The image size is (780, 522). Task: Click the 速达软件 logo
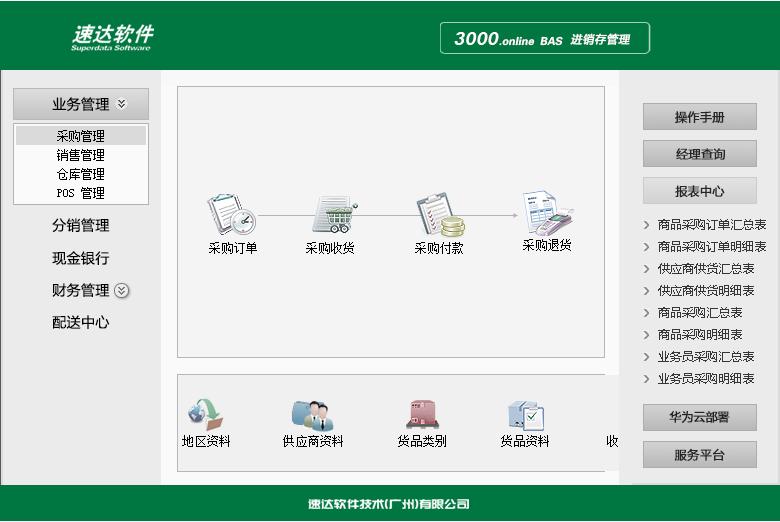coord(112,38)
